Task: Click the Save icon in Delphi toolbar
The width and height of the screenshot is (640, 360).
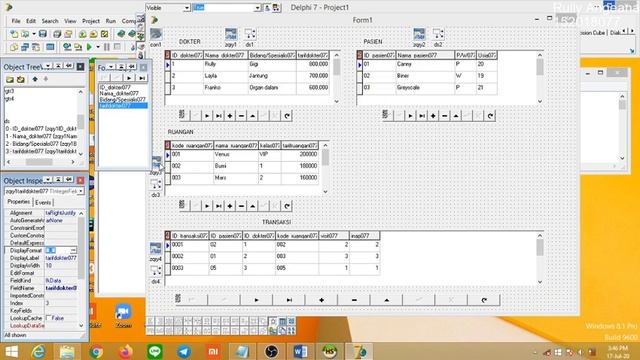Action: tap(43, 34)
